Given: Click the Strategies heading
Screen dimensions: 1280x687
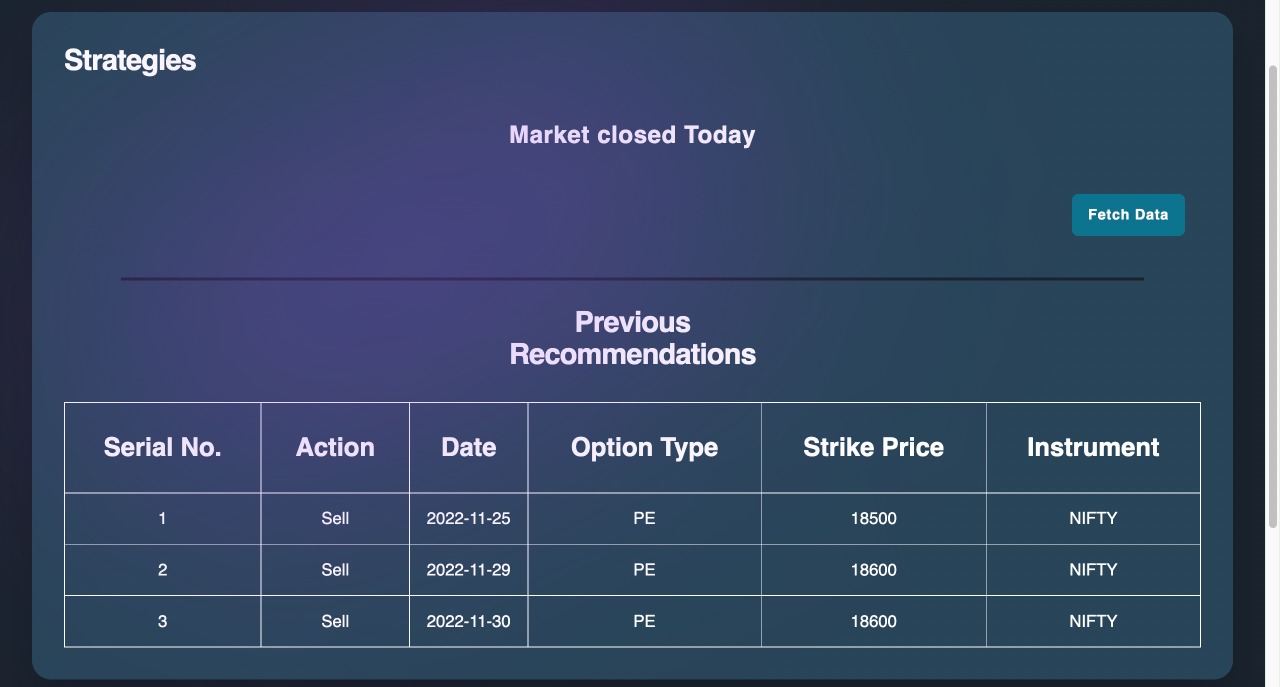Looking at the screenshot, I should pyautogui.click(x=130, y=60).
